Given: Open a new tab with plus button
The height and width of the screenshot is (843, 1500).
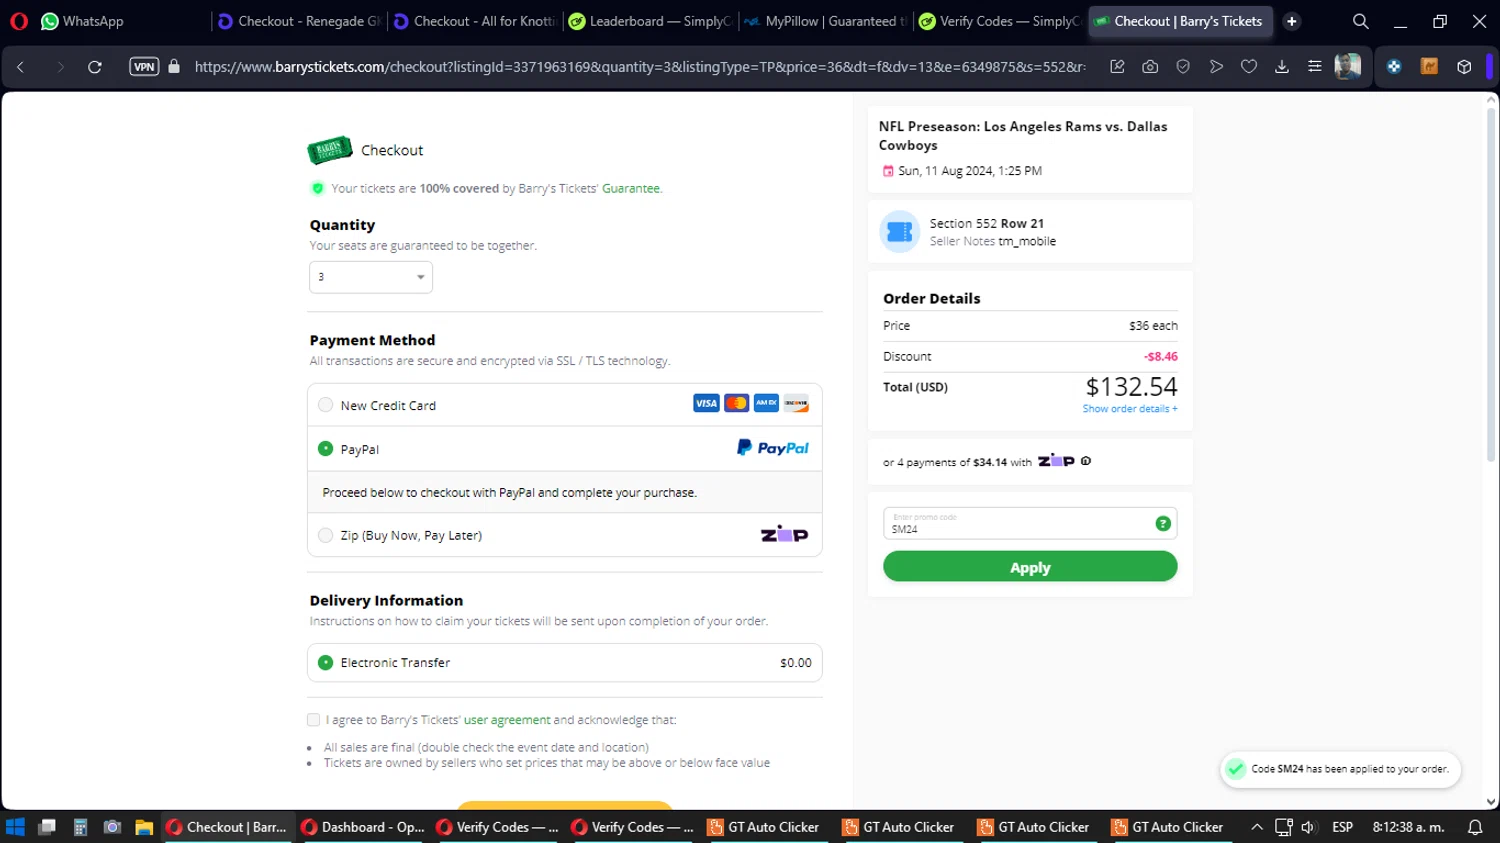Looking at the screenshot, I should 1292,21.
